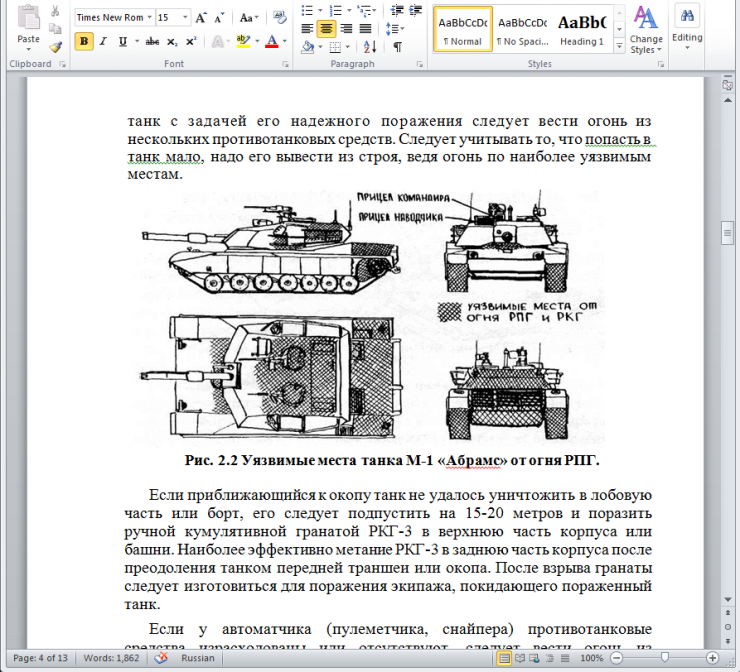Switch to Draft view
Viewport: 740px width, 672px height.
(565, 658)
